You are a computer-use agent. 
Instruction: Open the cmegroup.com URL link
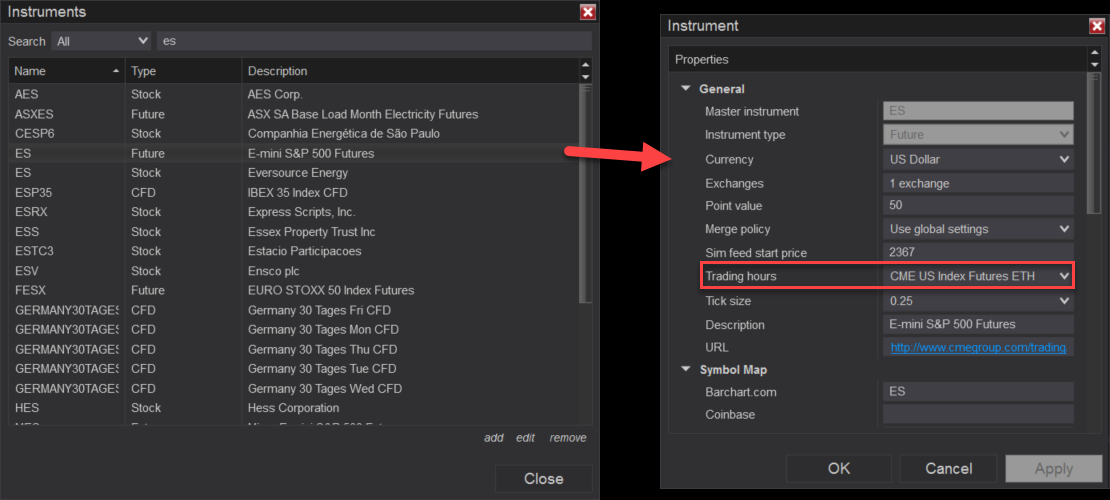pos(978,348)
